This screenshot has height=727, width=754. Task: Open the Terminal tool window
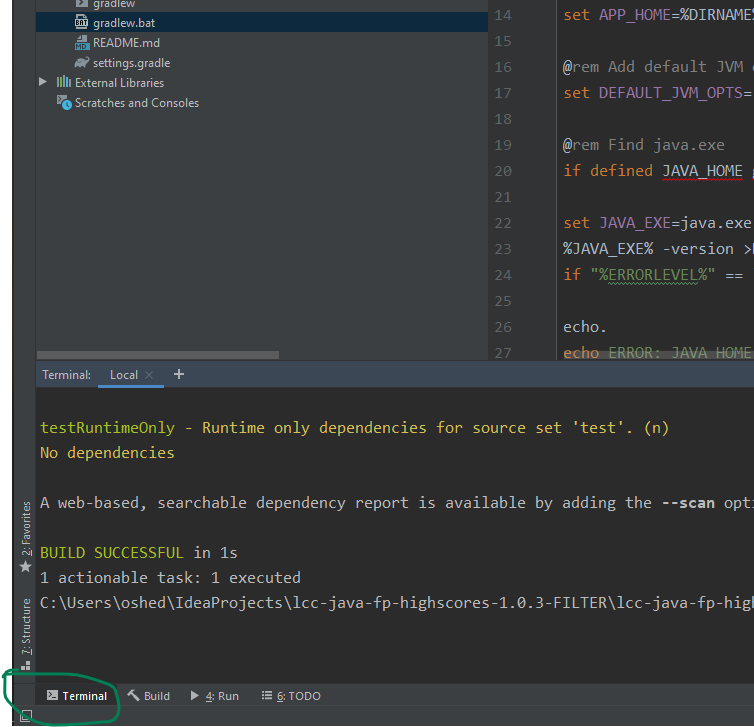point(77,696)
